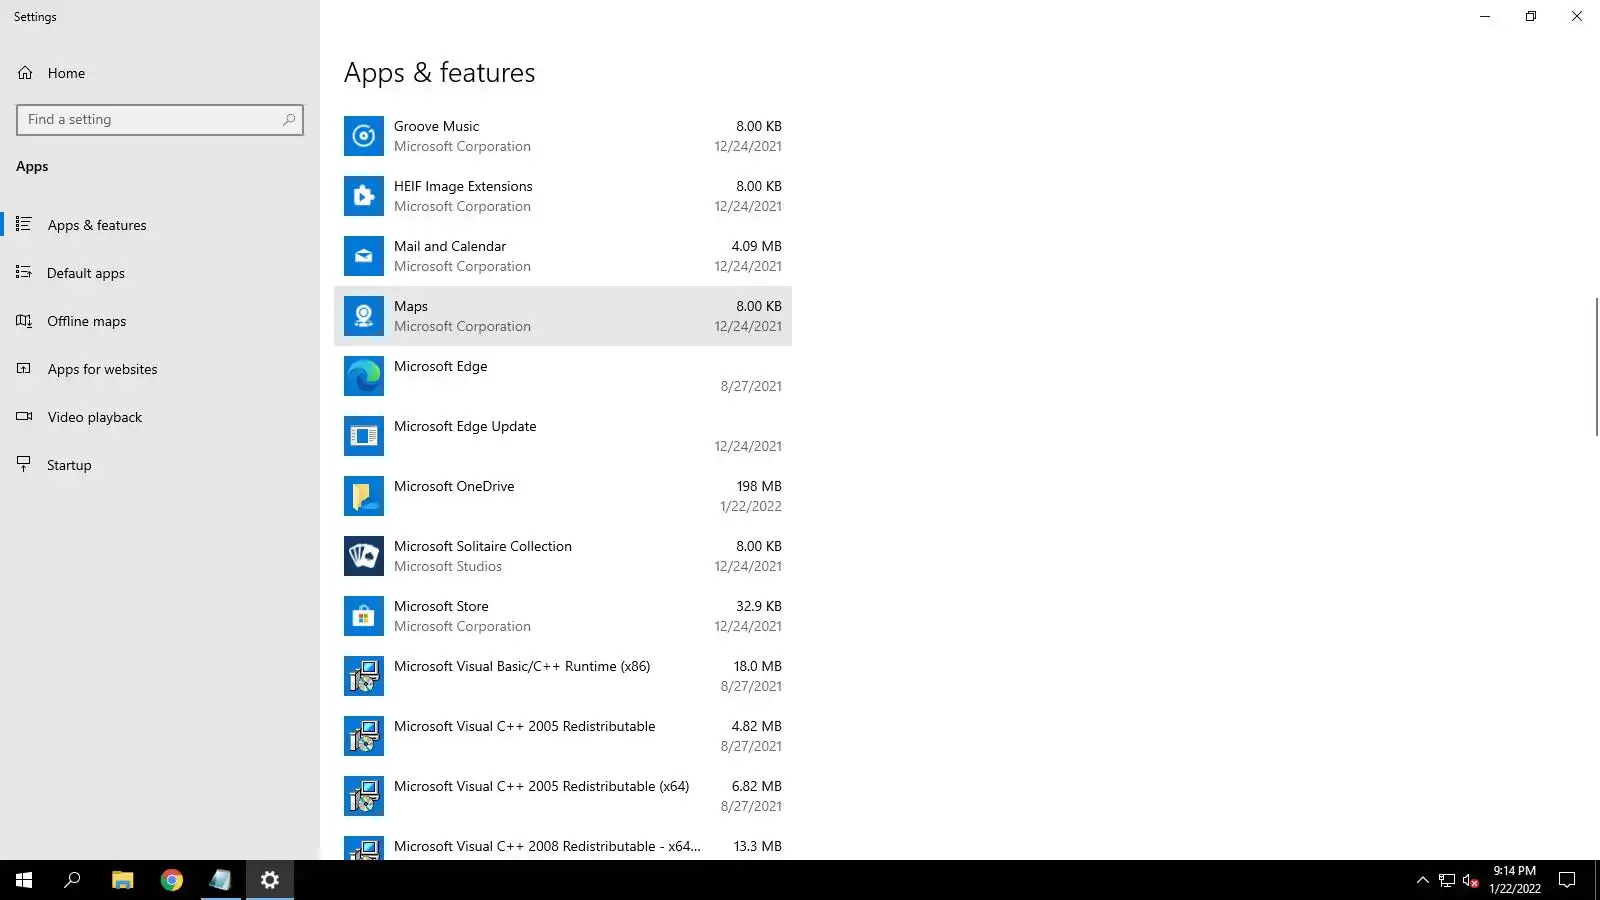Image resolution: width=1600 pixels, height=900 pixels.
Task: Click the Microsoft OneDrive icon
Action: 364,496
